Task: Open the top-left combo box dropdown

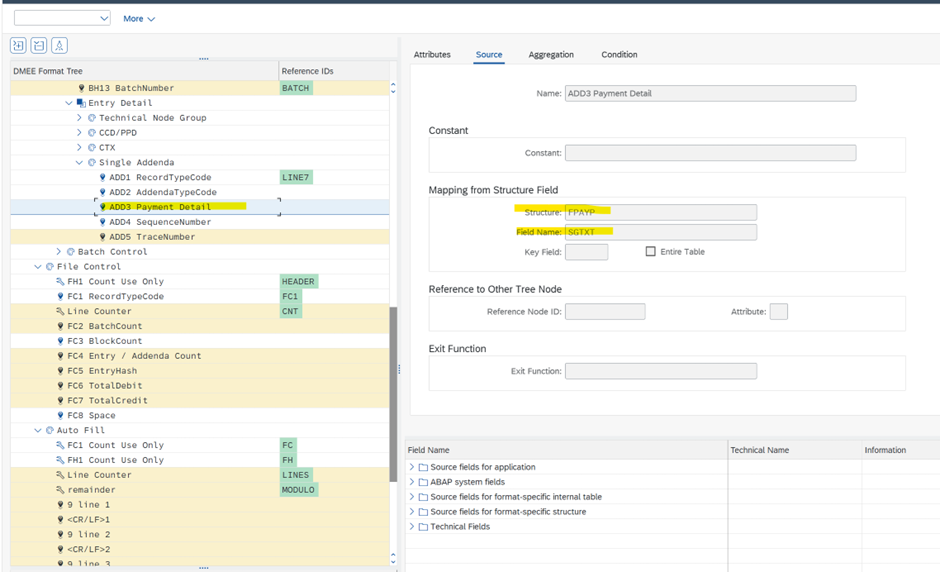Action: [104, 19]
